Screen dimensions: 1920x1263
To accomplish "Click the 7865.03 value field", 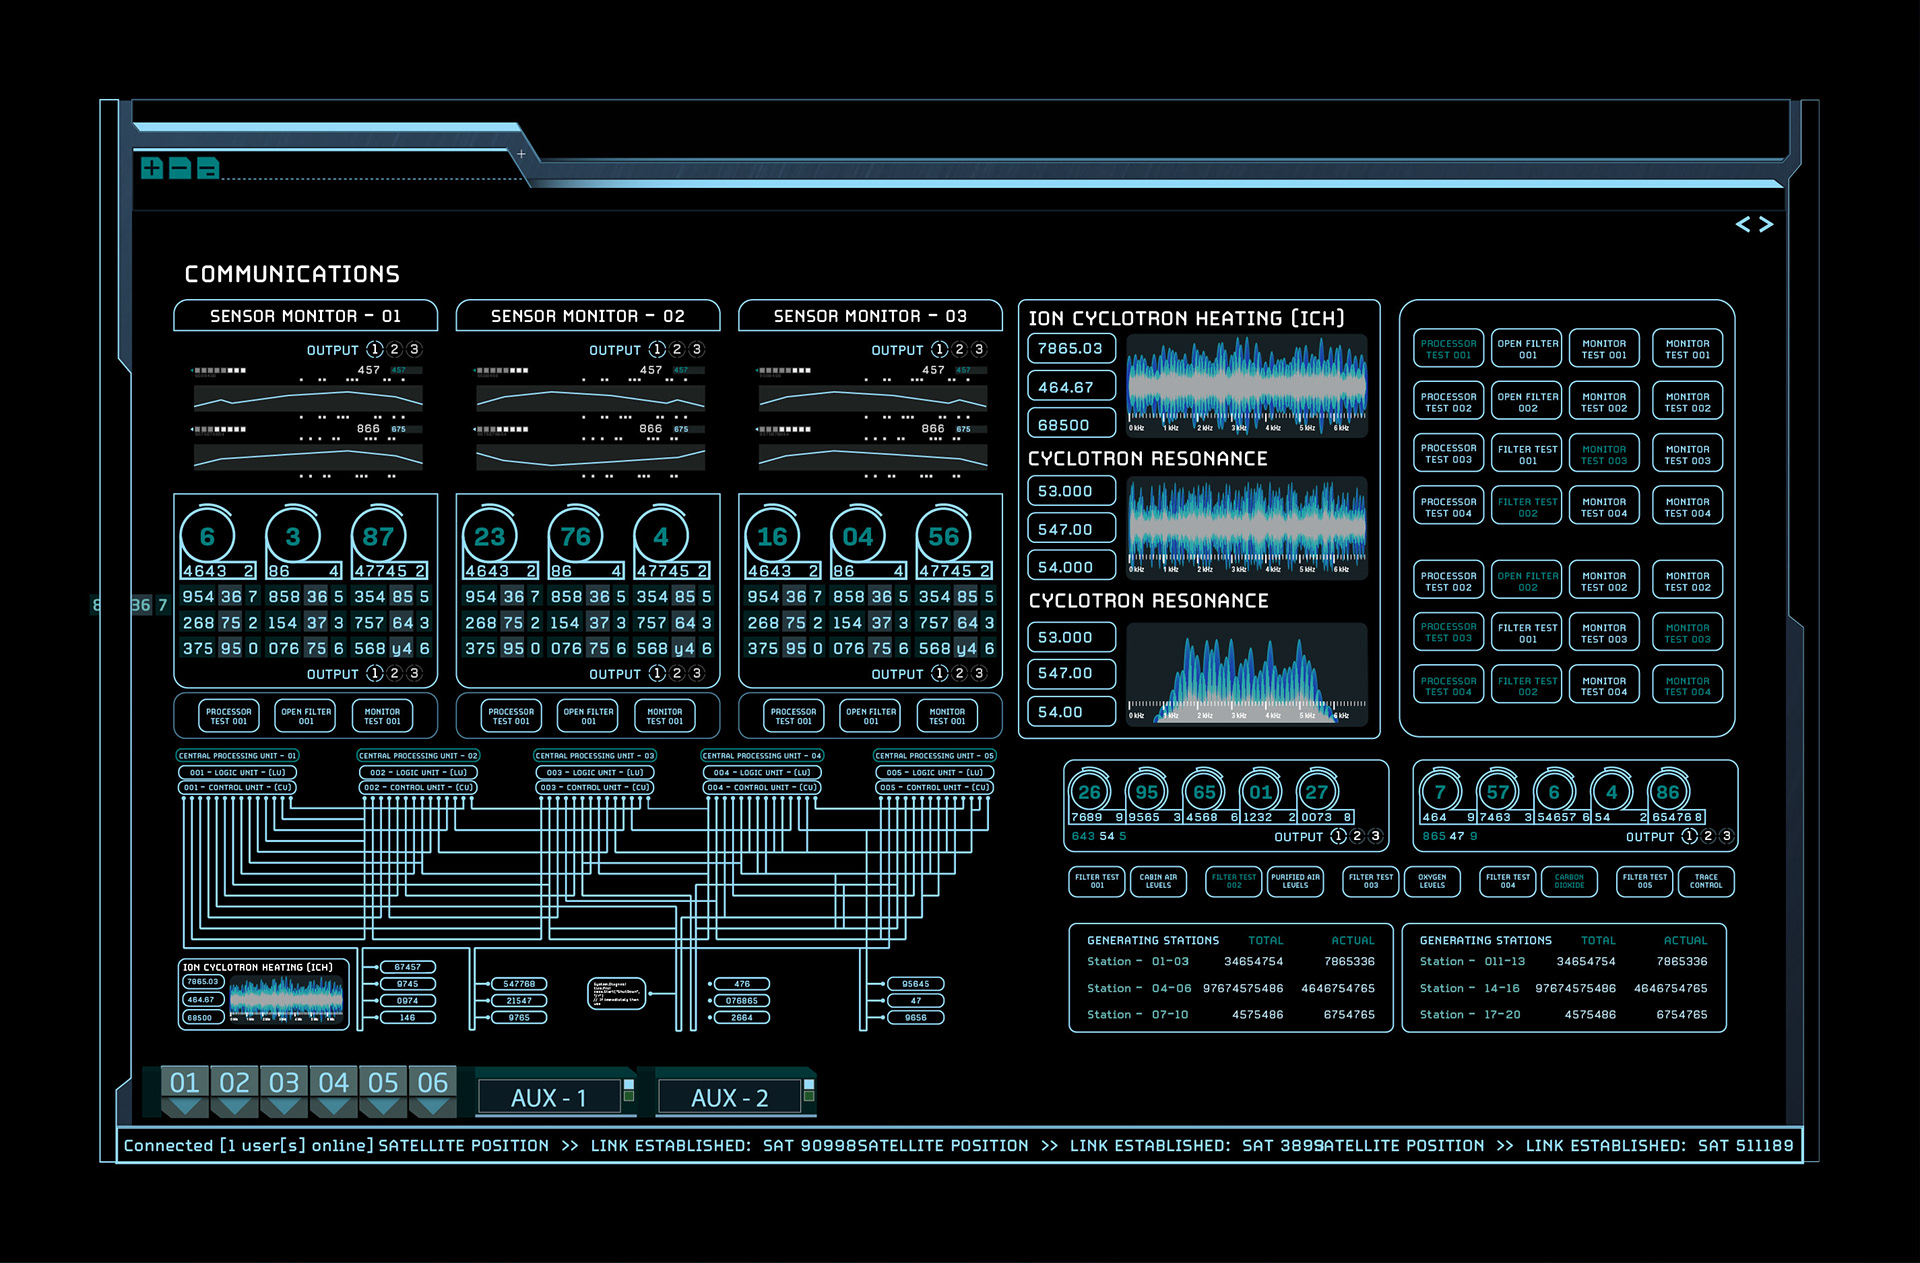I will (1070, 348).
